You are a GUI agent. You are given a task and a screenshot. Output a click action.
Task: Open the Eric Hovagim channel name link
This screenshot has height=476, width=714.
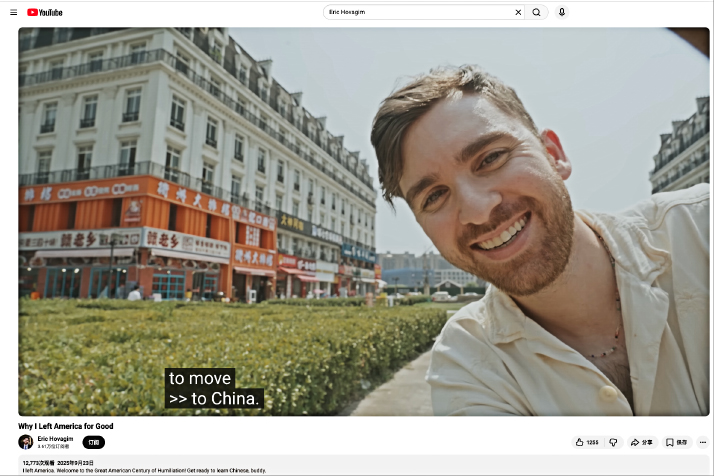click(56, 439)
